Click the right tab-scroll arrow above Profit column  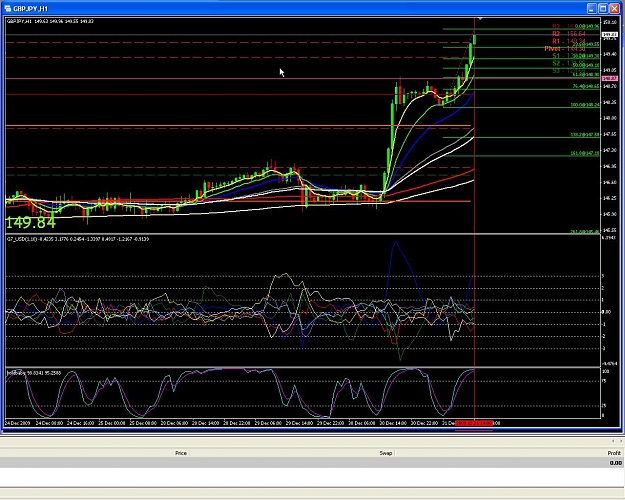(621, 441)
